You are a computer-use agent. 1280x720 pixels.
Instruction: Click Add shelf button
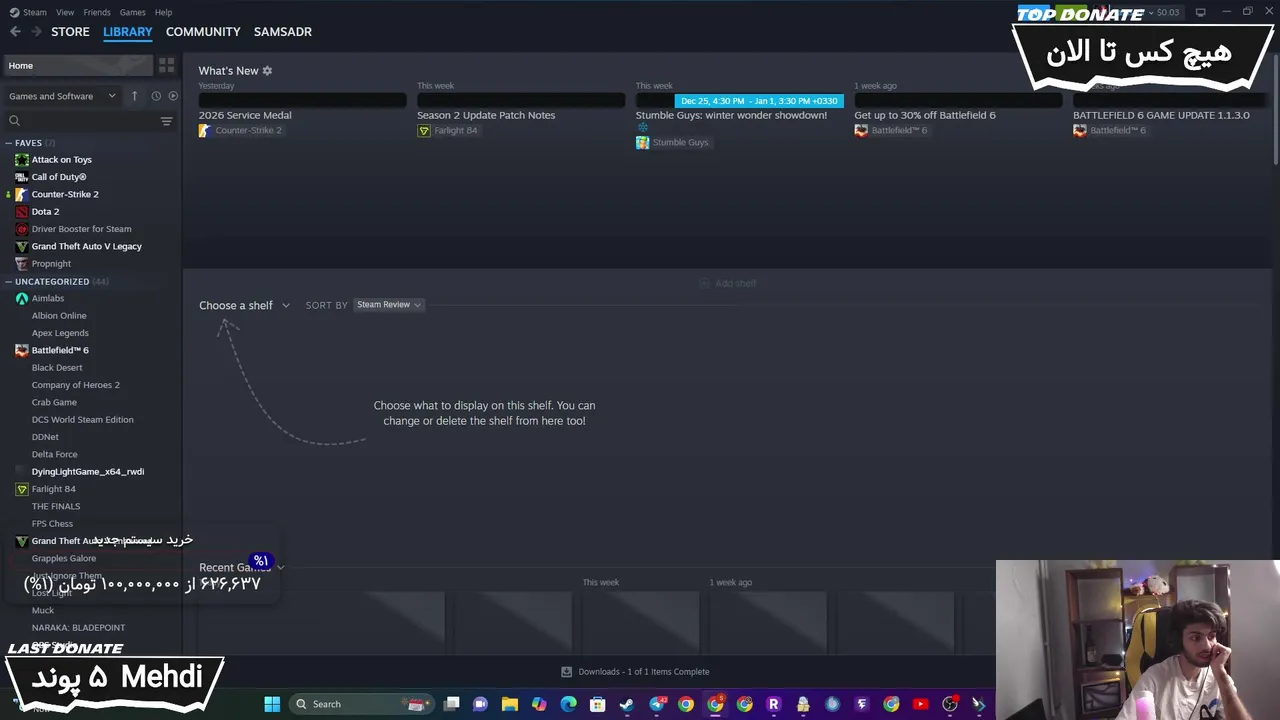tap(727, 284)
